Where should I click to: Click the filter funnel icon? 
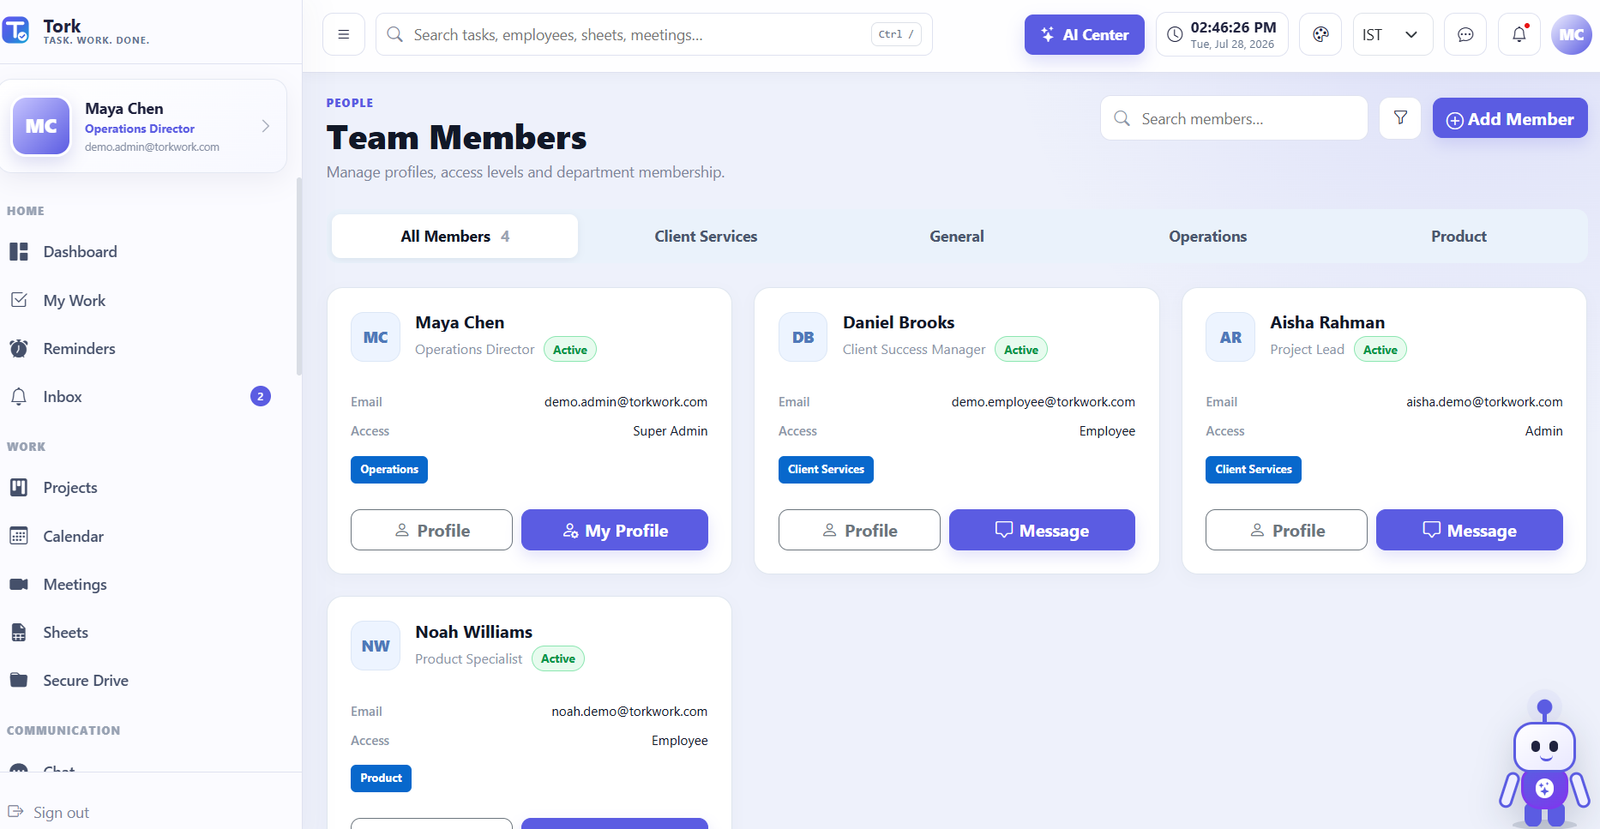coord(1400,118)
